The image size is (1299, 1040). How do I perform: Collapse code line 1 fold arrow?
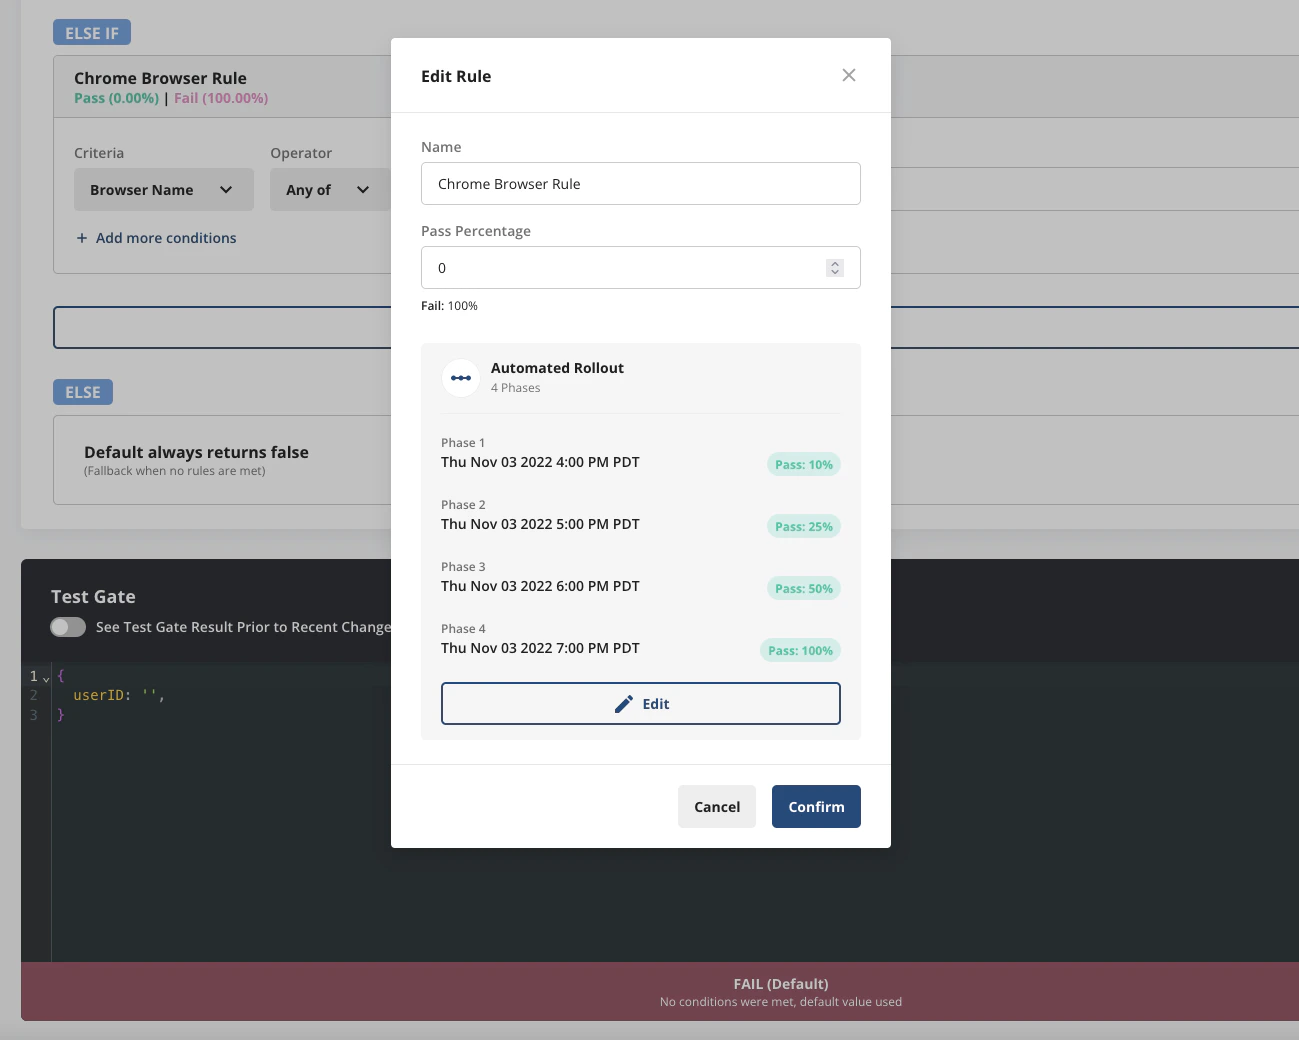46,679
